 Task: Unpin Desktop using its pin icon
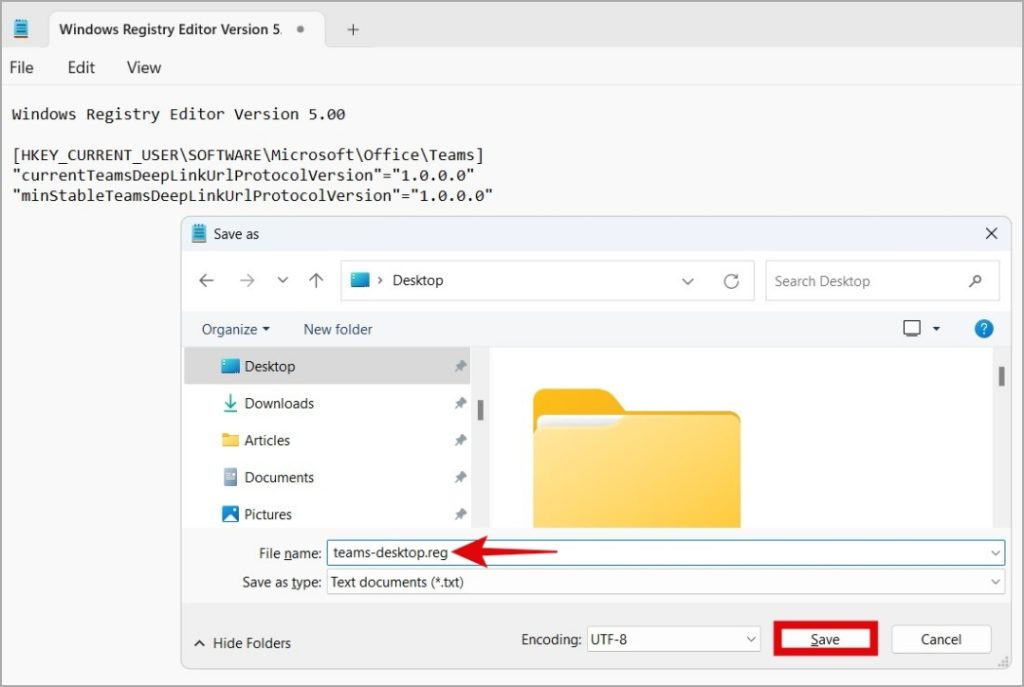coord(460,366)
